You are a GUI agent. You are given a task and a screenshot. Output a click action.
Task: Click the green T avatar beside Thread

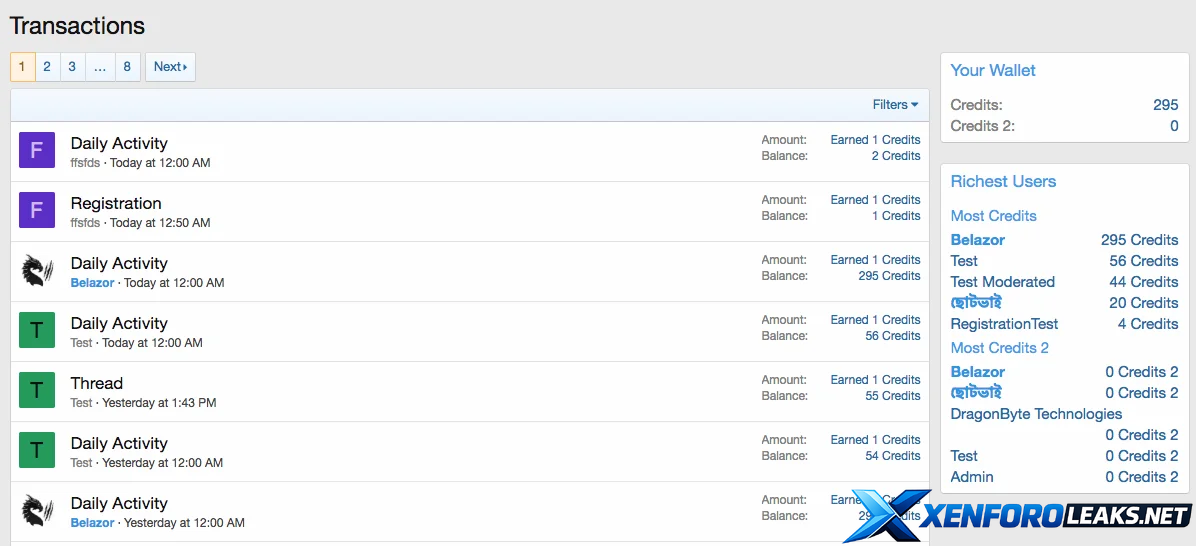pos(37,391)
